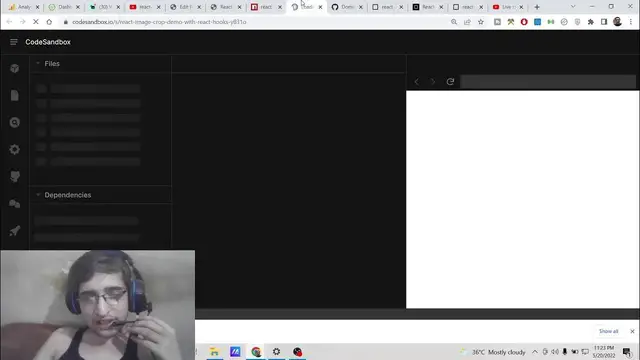
Task: Open the weather widget showing Mostly cloudy
Action: click(x=493, y=352)
